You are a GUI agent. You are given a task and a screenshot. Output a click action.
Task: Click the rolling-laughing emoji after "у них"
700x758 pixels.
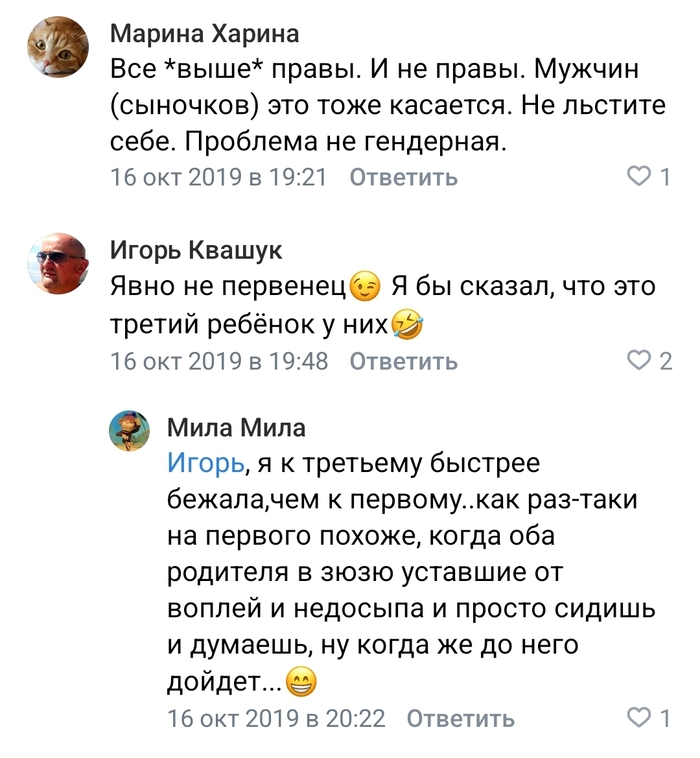click(406, 325)
